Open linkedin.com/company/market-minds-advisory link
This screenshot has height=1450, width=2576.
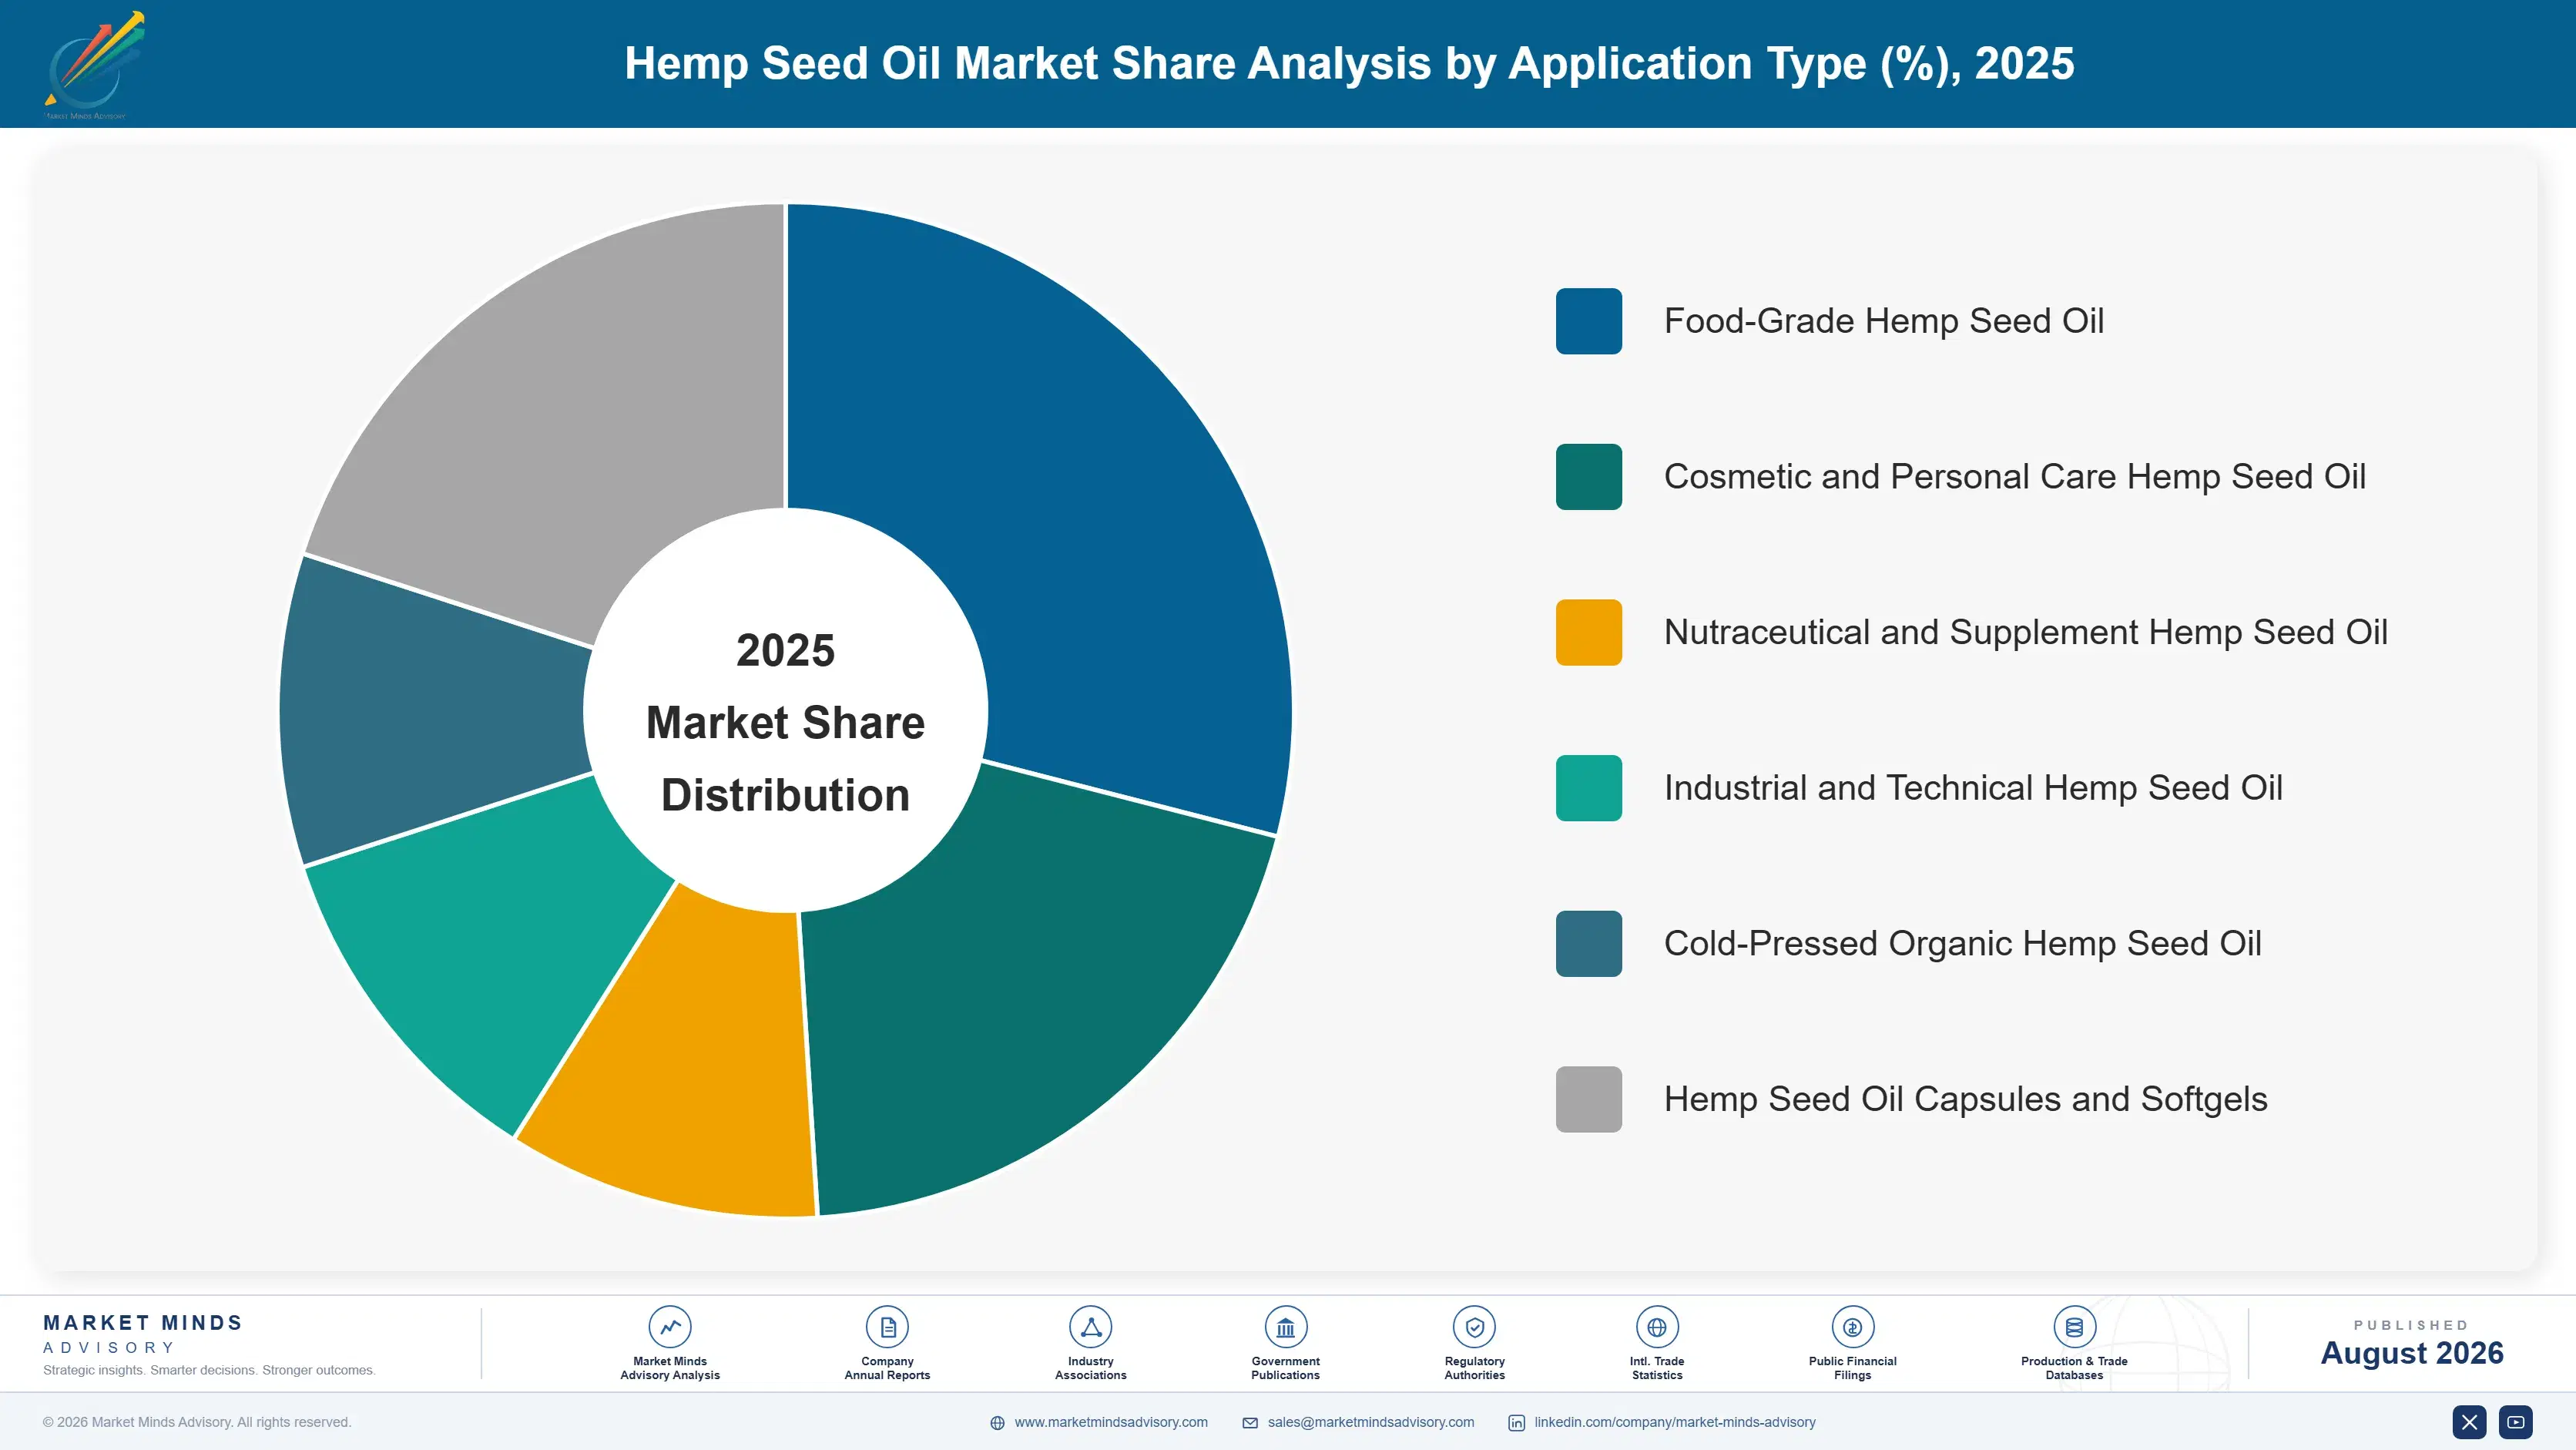tap(1675, 1422)
